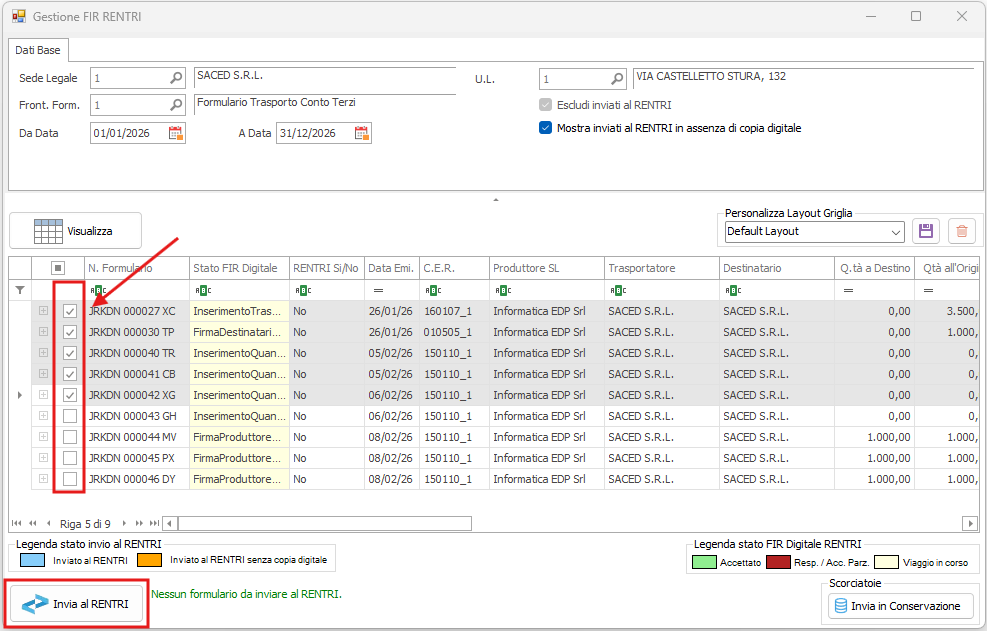Click the filter funnel icon in the grid
This screenshot has height=631, width=987.
pyautogui.click(x=20, y=290)
